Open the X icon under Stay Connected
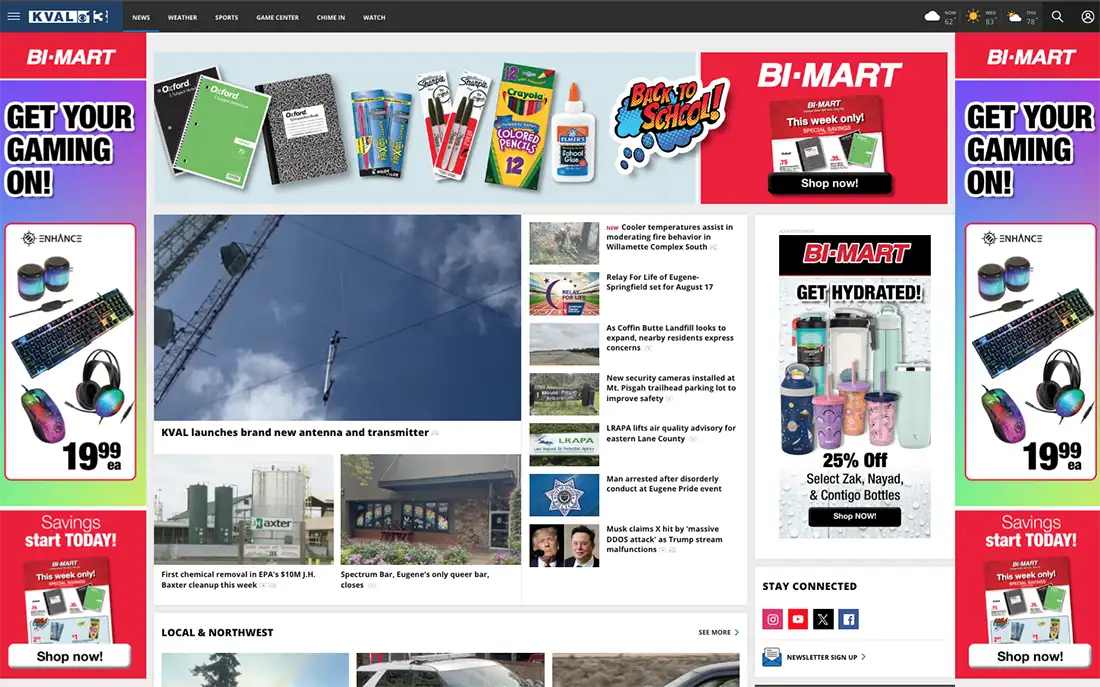The height and width of the screenshot is (687, 1100). click(823, 619)
